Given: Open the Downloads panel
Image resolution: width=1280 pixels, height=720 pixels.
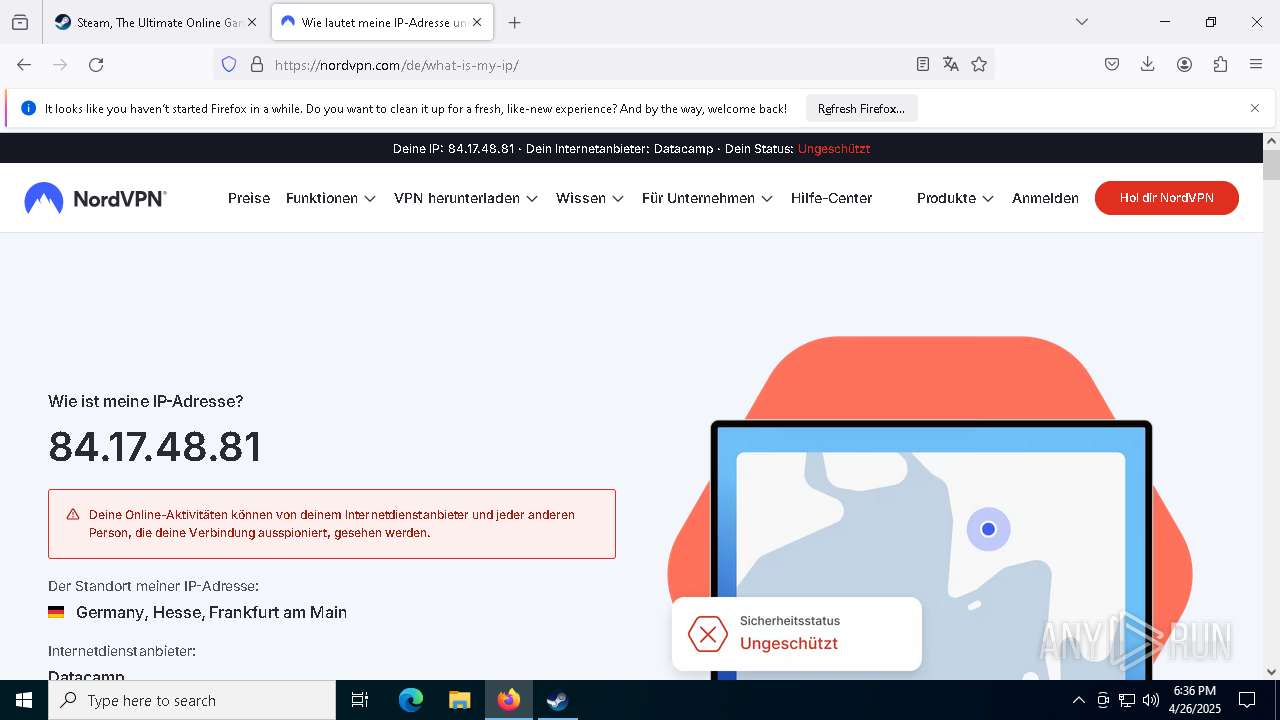Looking at the screenshot, I should [1148, 64].
